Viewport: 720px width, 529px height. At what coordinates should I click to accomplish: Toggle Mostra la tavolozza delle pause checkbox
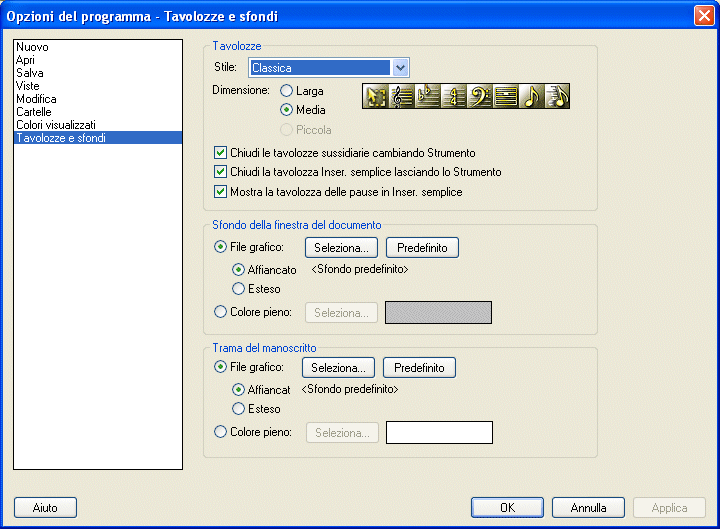(x=220, y=191)
